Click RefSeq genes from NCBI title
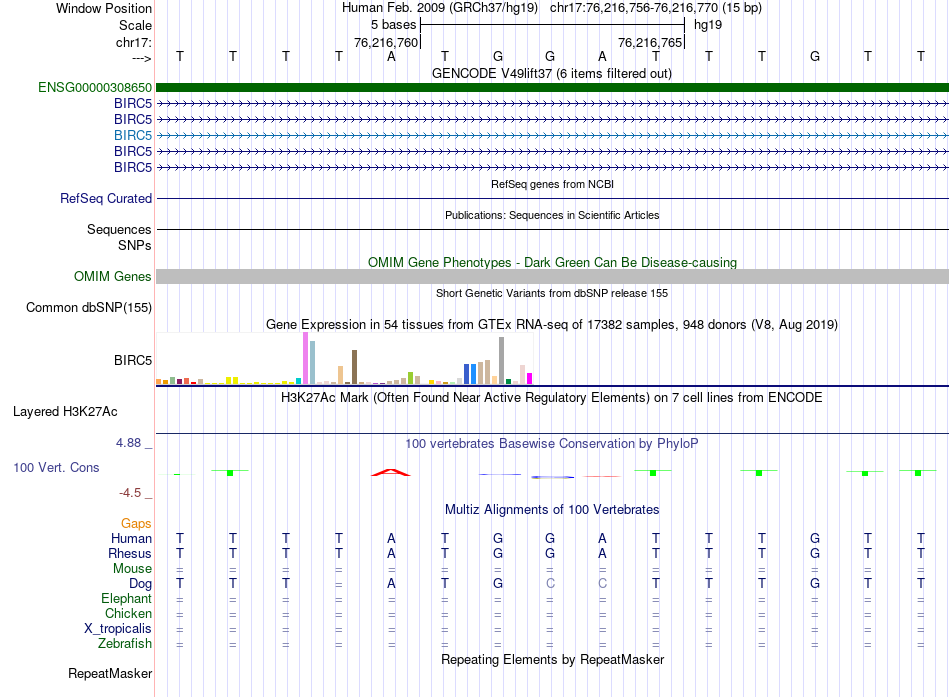The image size is (950, 697). click(x=553, y=184)
